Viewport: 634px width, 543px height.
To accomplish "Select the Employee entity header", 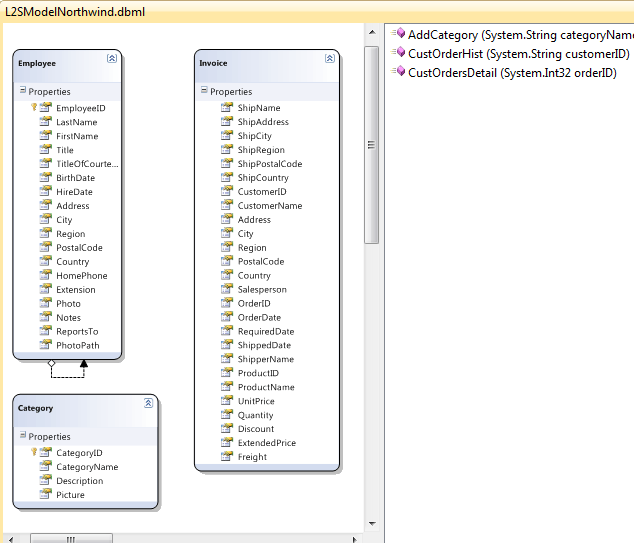I will click(x=67, y=65).
